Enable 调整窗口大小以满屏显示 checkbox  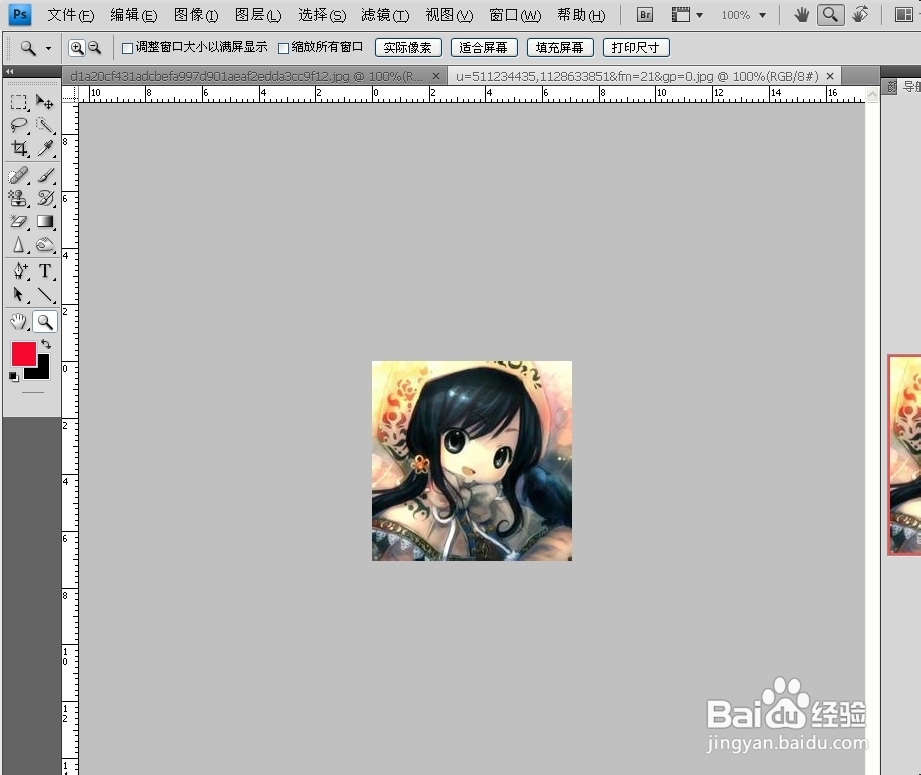click(x=127, y=48)
